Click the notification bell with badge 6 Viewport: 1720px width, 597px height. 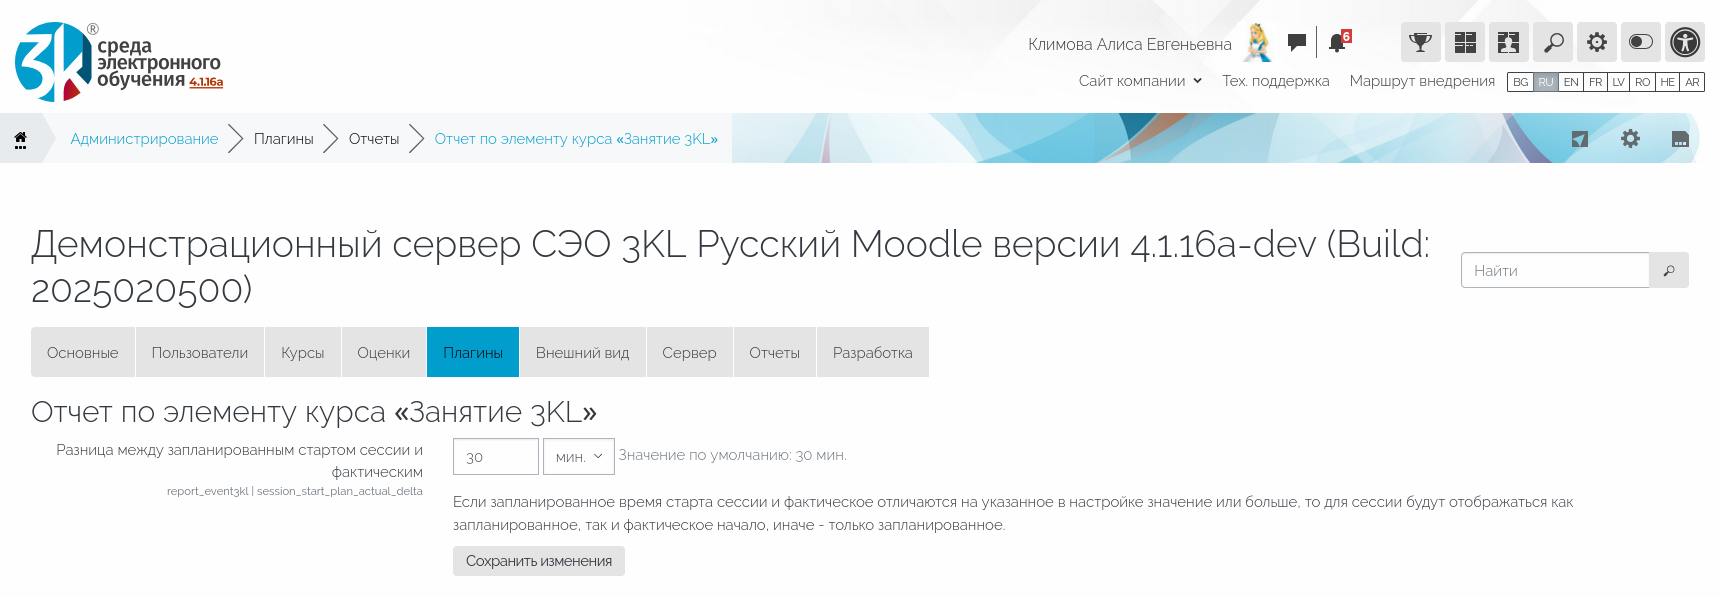[1337, 42]
